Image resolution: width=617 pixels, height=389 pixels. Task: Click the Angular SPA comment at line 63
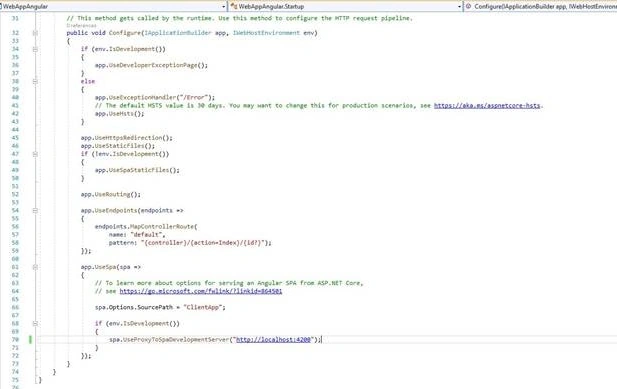(229, 283)
